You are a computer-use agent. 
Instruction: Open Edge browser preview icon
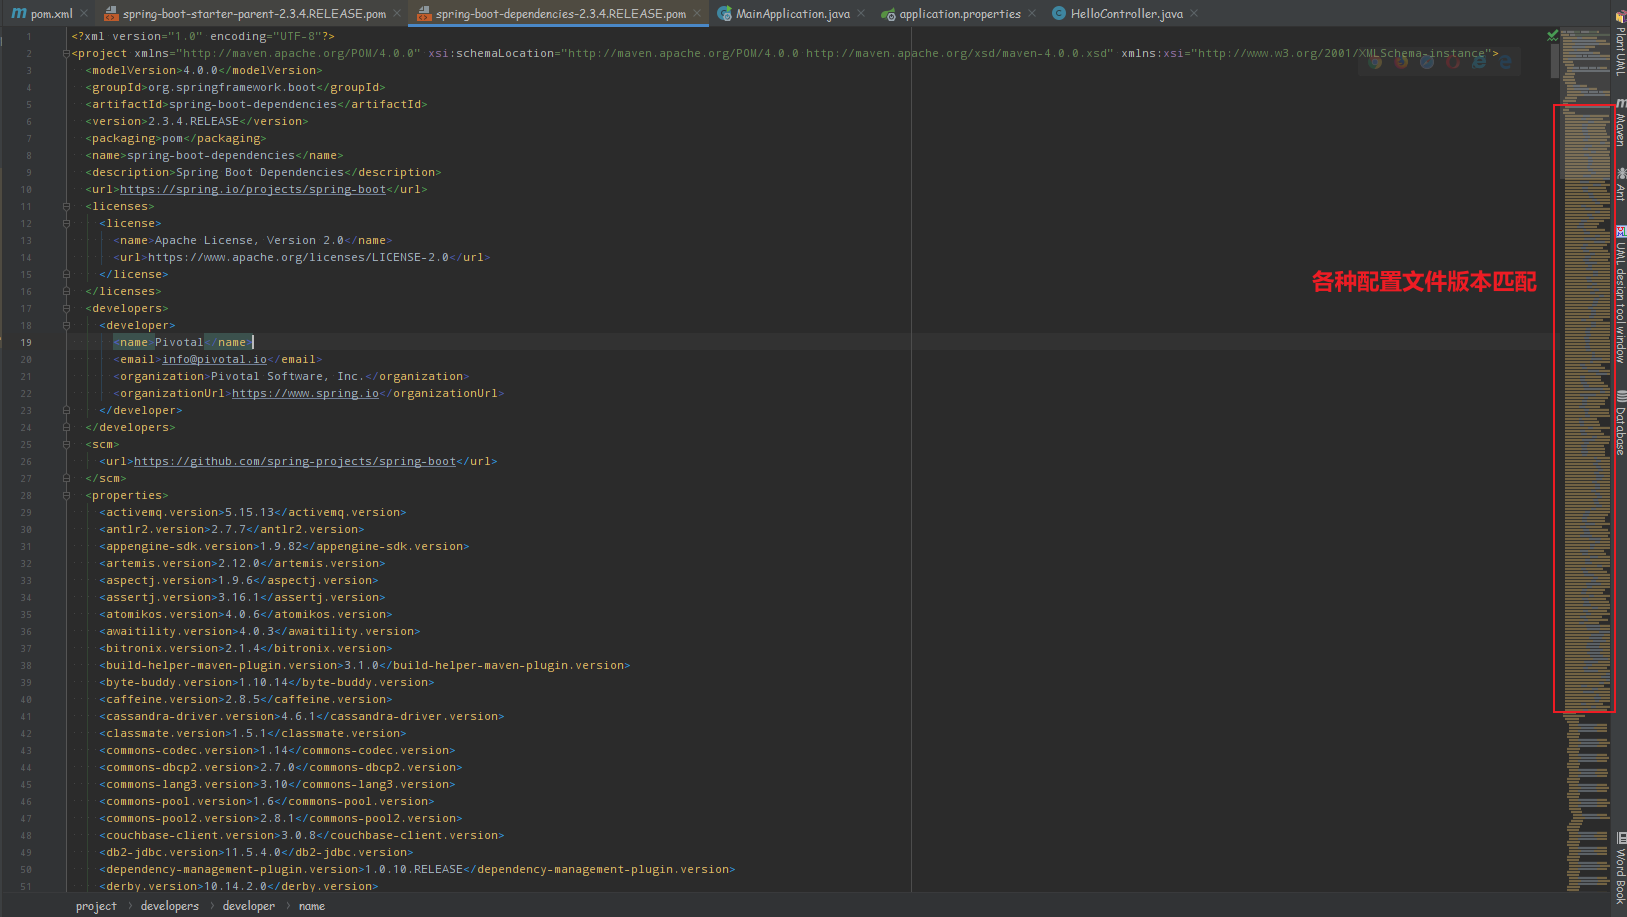point(1505,62)
